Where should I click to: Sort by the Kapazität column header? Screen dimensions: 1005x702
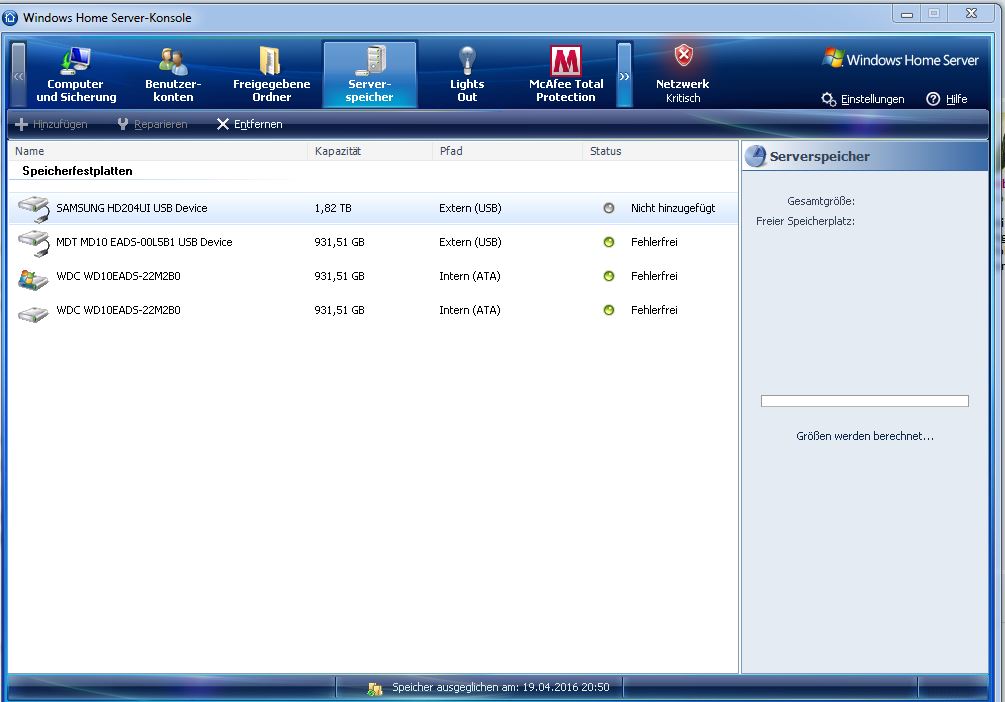click(370, 151)
